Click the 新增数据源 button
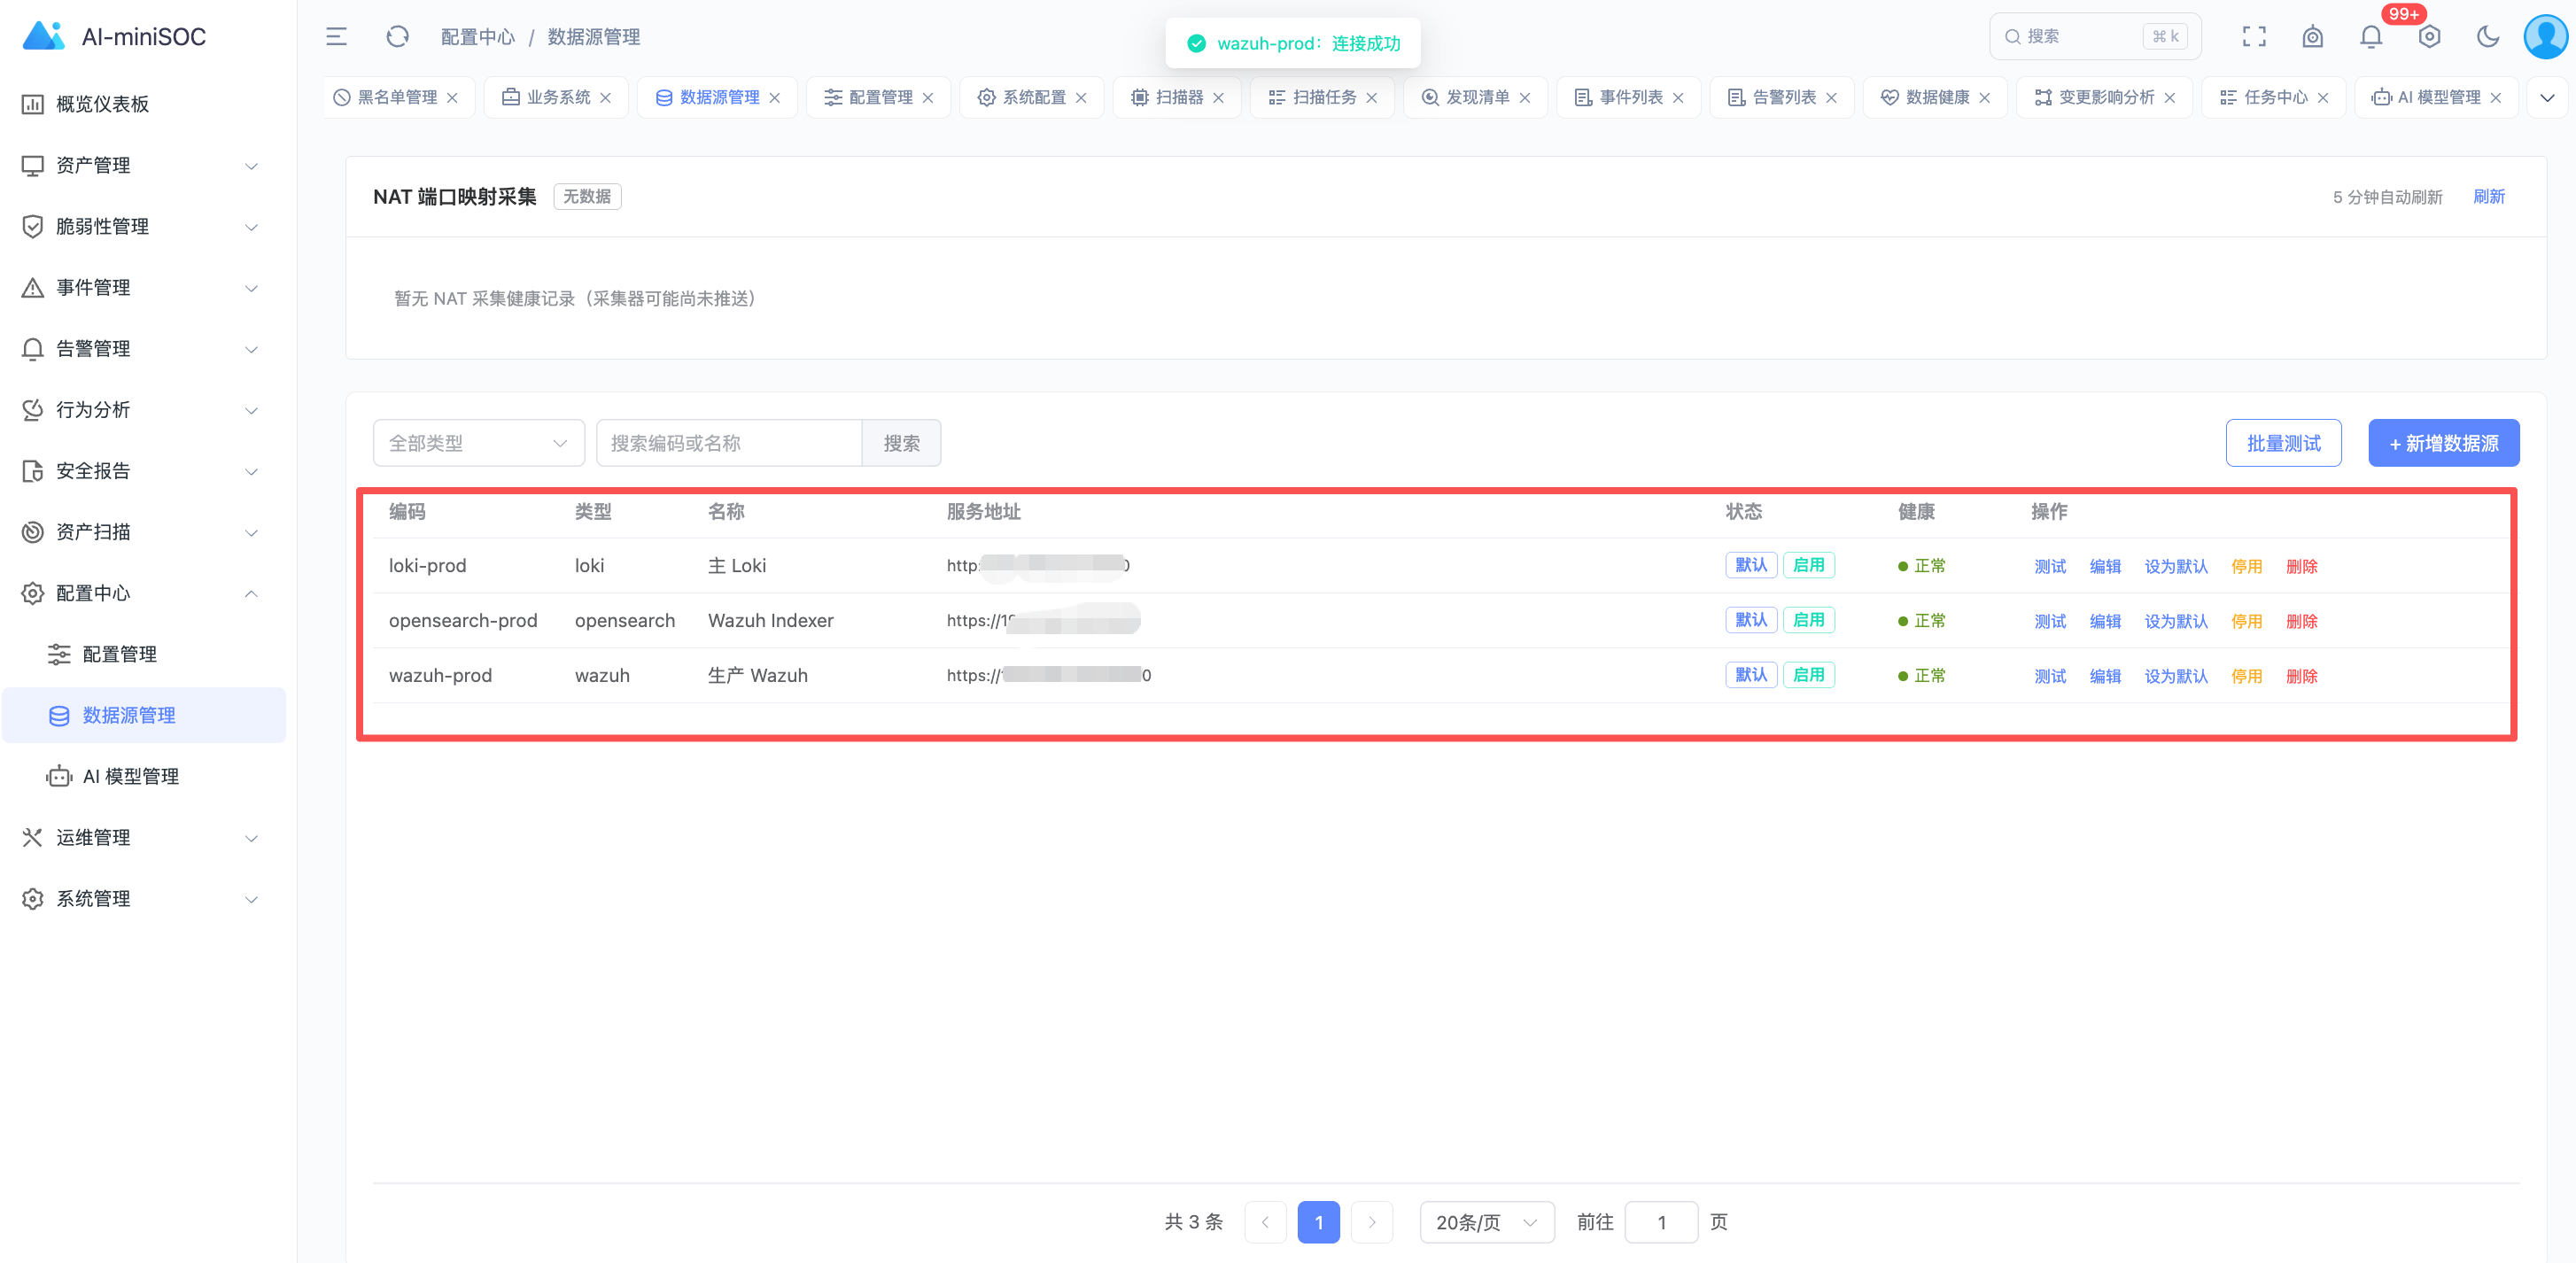This screenshot has height=1263, width=2576. click(2444, 443)
